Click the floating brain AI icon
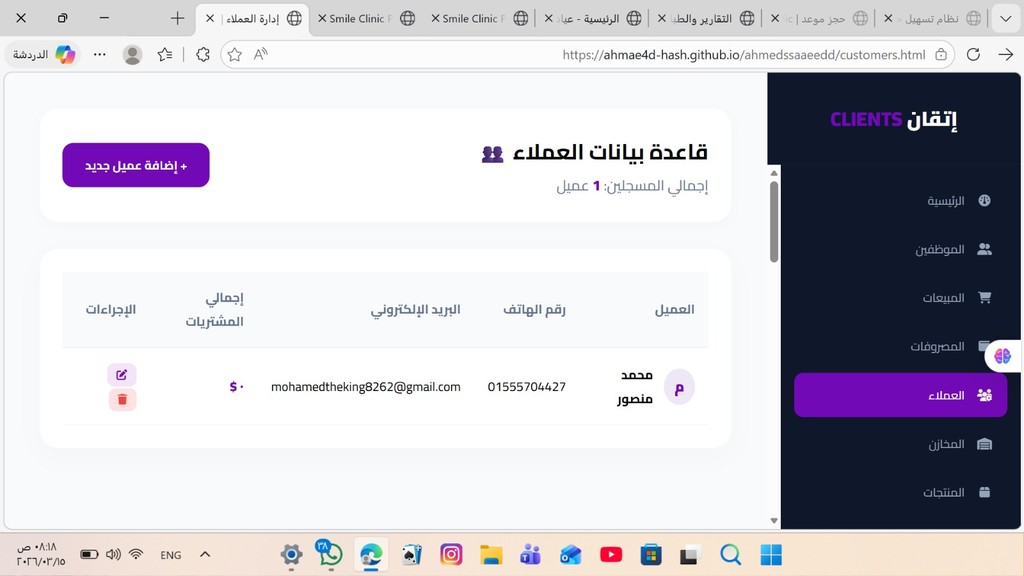This screenshot has height=576, width=1024. pos(1002,356)
